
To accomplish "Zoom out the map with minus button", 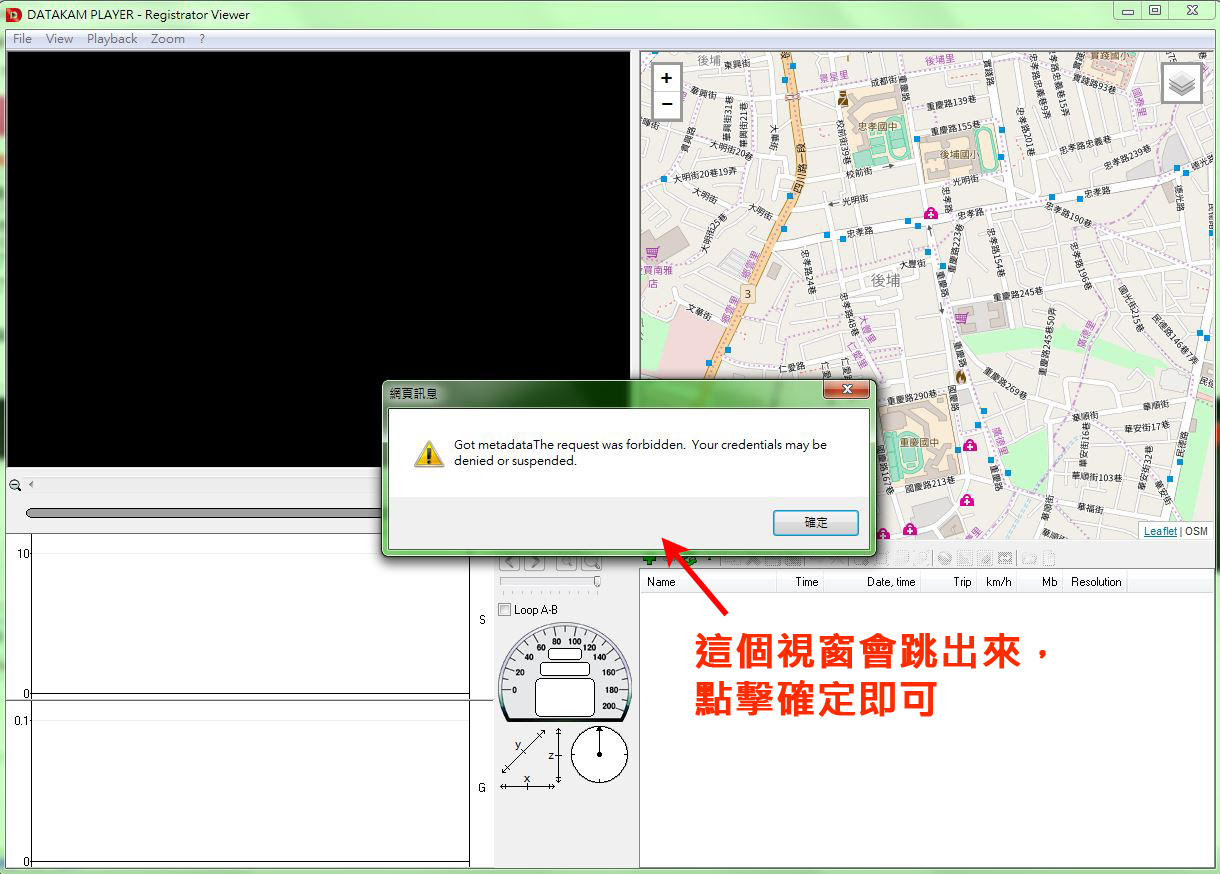I will (666, 105).
